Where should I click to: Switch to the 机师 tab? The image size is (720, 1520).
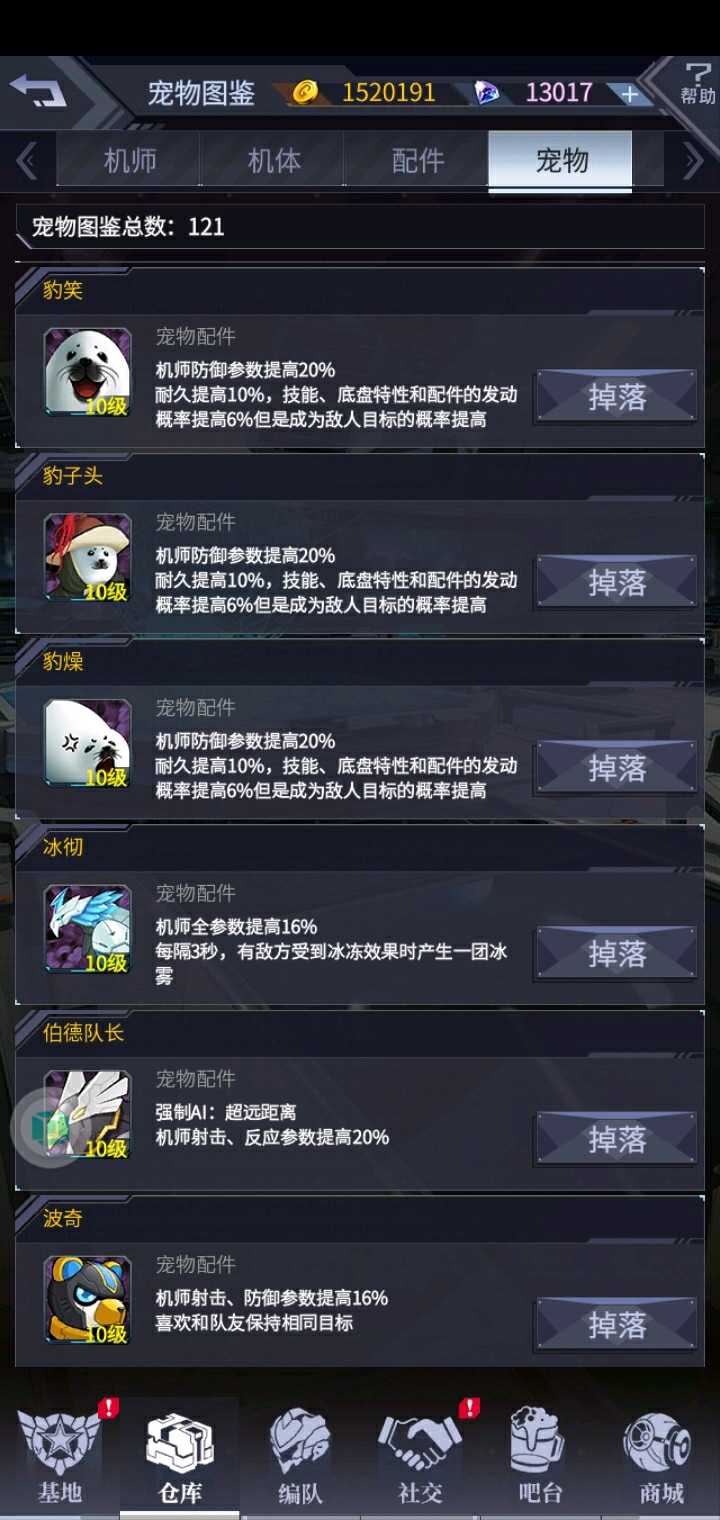pos(130,160)
